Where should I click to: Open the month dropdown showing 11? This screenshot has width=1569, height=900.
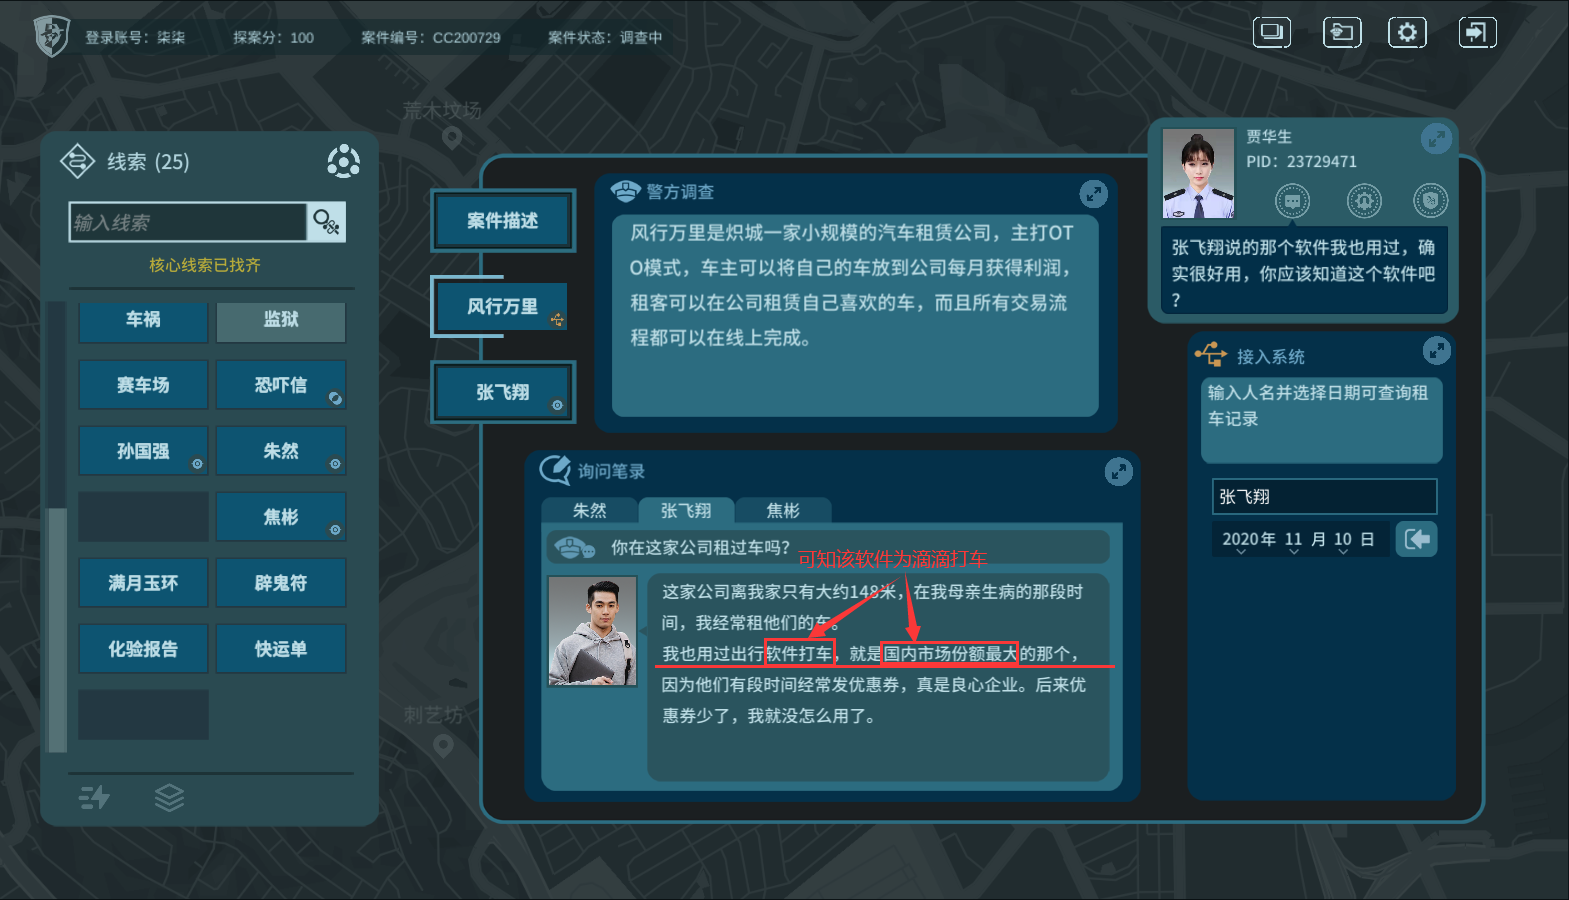coord(1294,540)
